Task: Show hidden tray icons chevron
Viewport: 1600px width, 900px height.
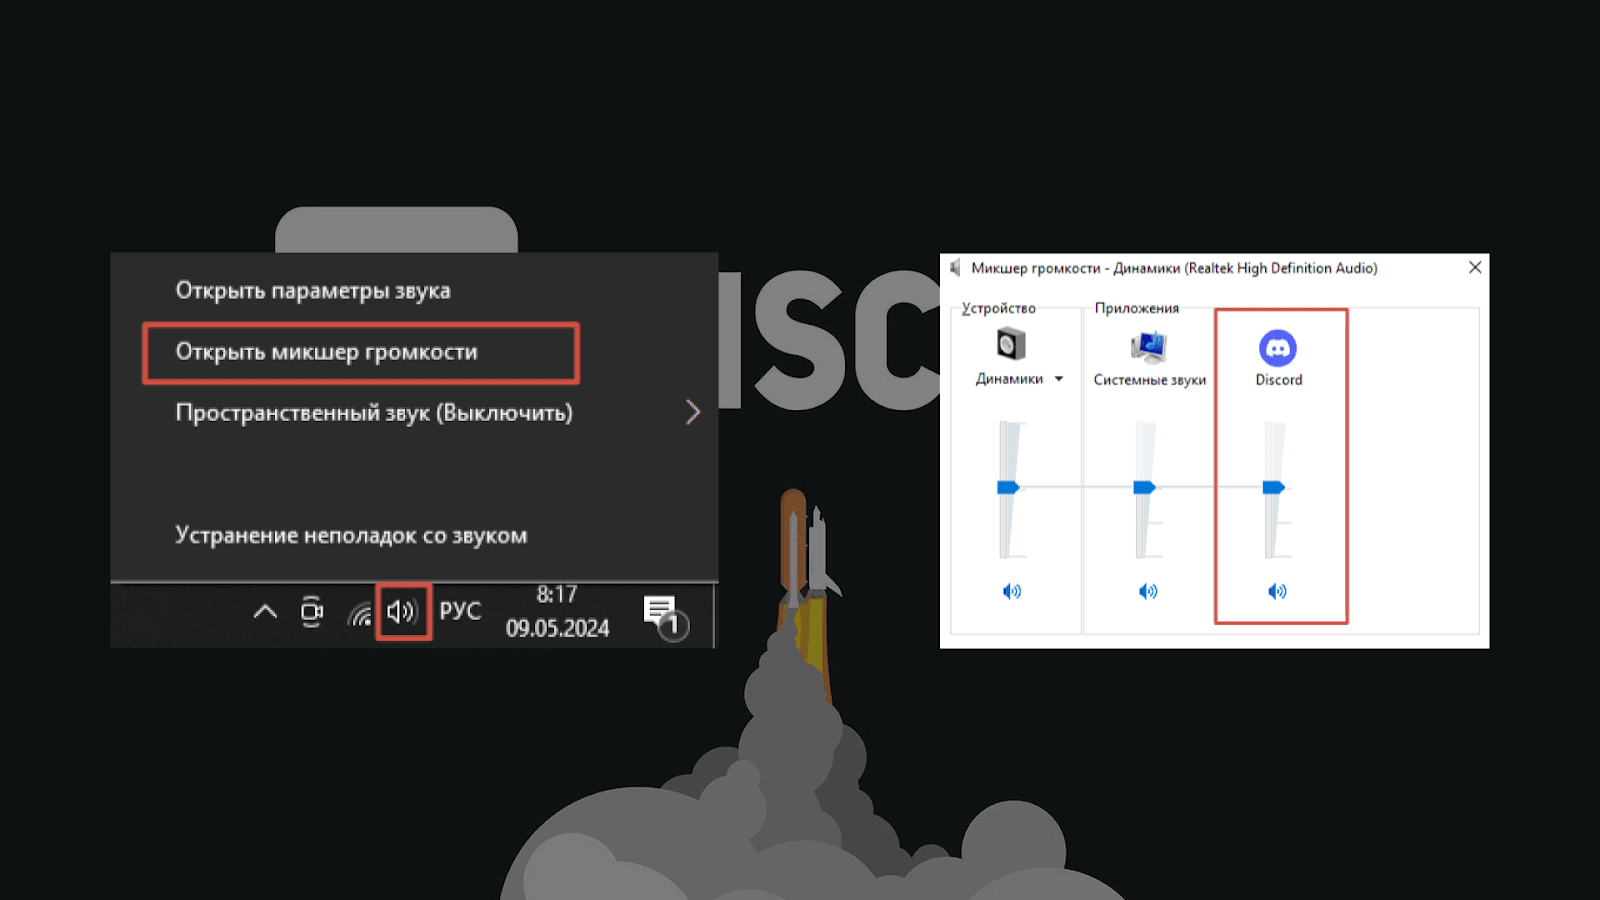Action: pos(265,611)
